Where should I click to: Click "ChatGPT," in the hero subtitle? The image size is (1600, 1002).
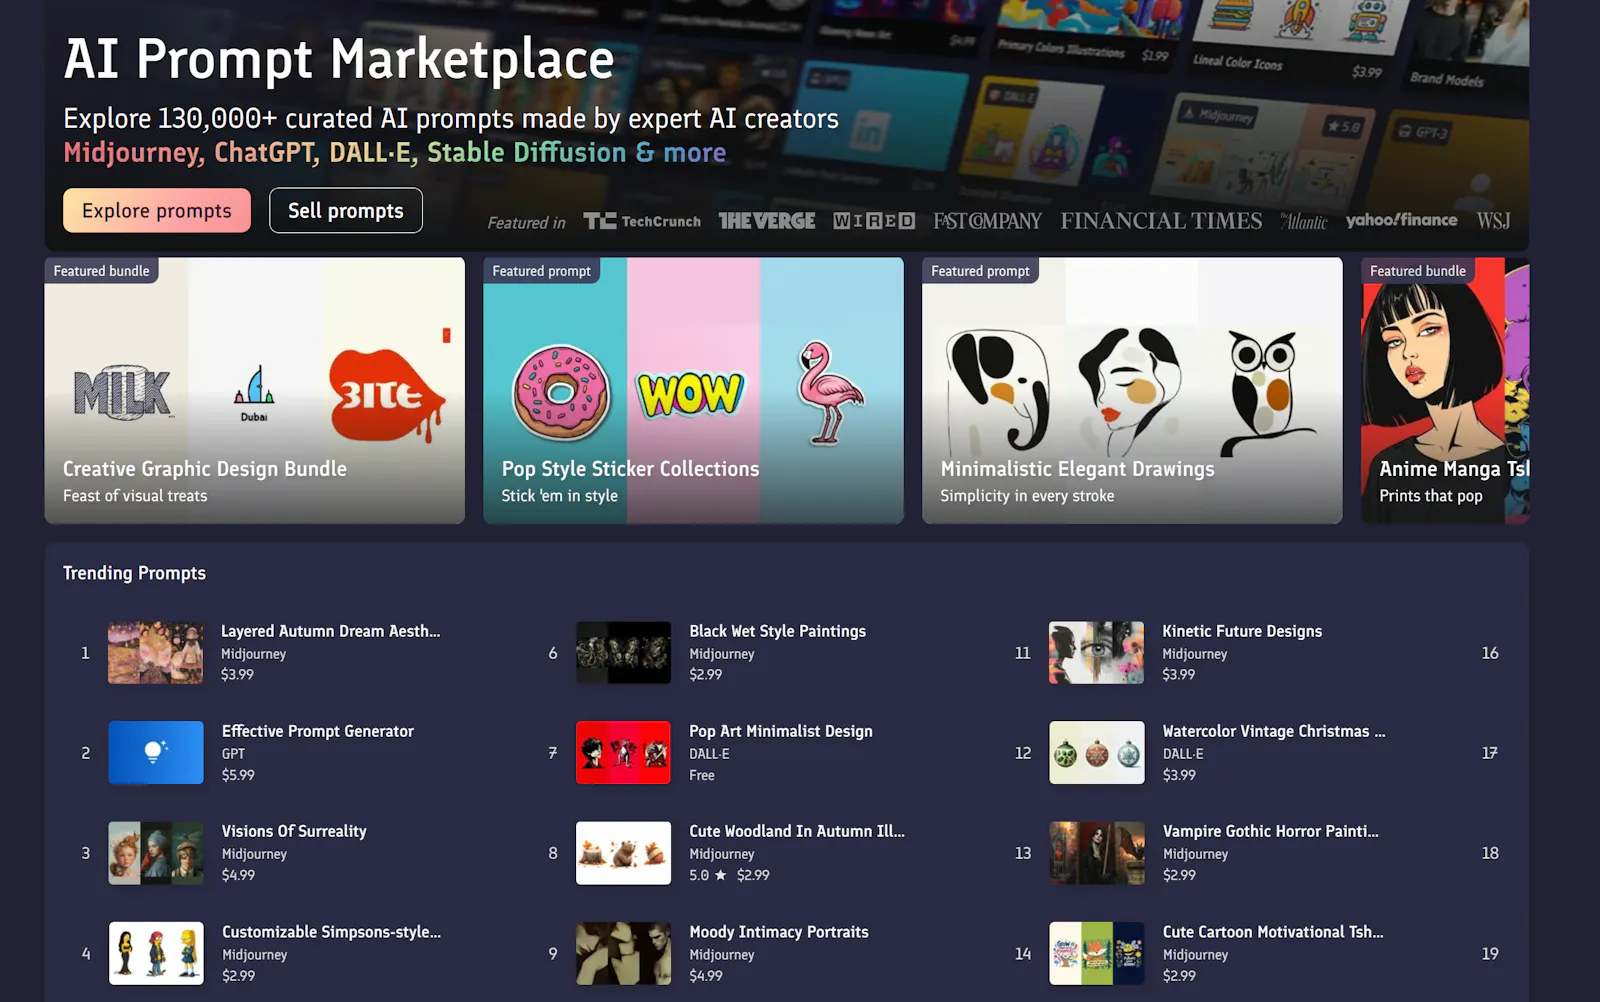267,152
